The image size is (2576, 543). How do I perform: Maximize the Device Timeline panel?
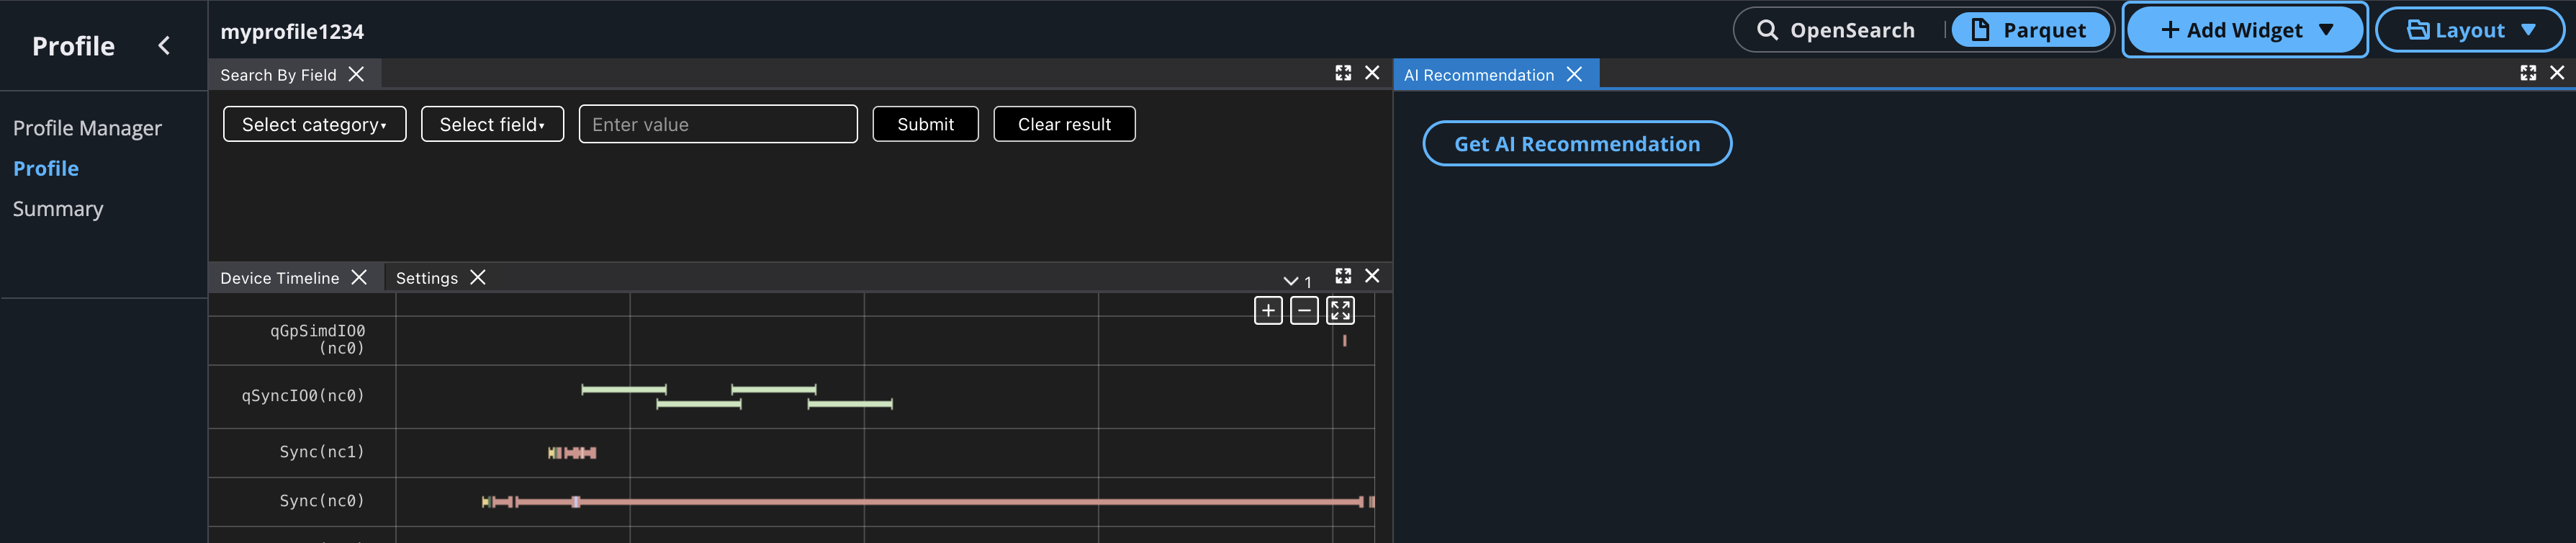pyautogui.click(x=1343, y=276)
